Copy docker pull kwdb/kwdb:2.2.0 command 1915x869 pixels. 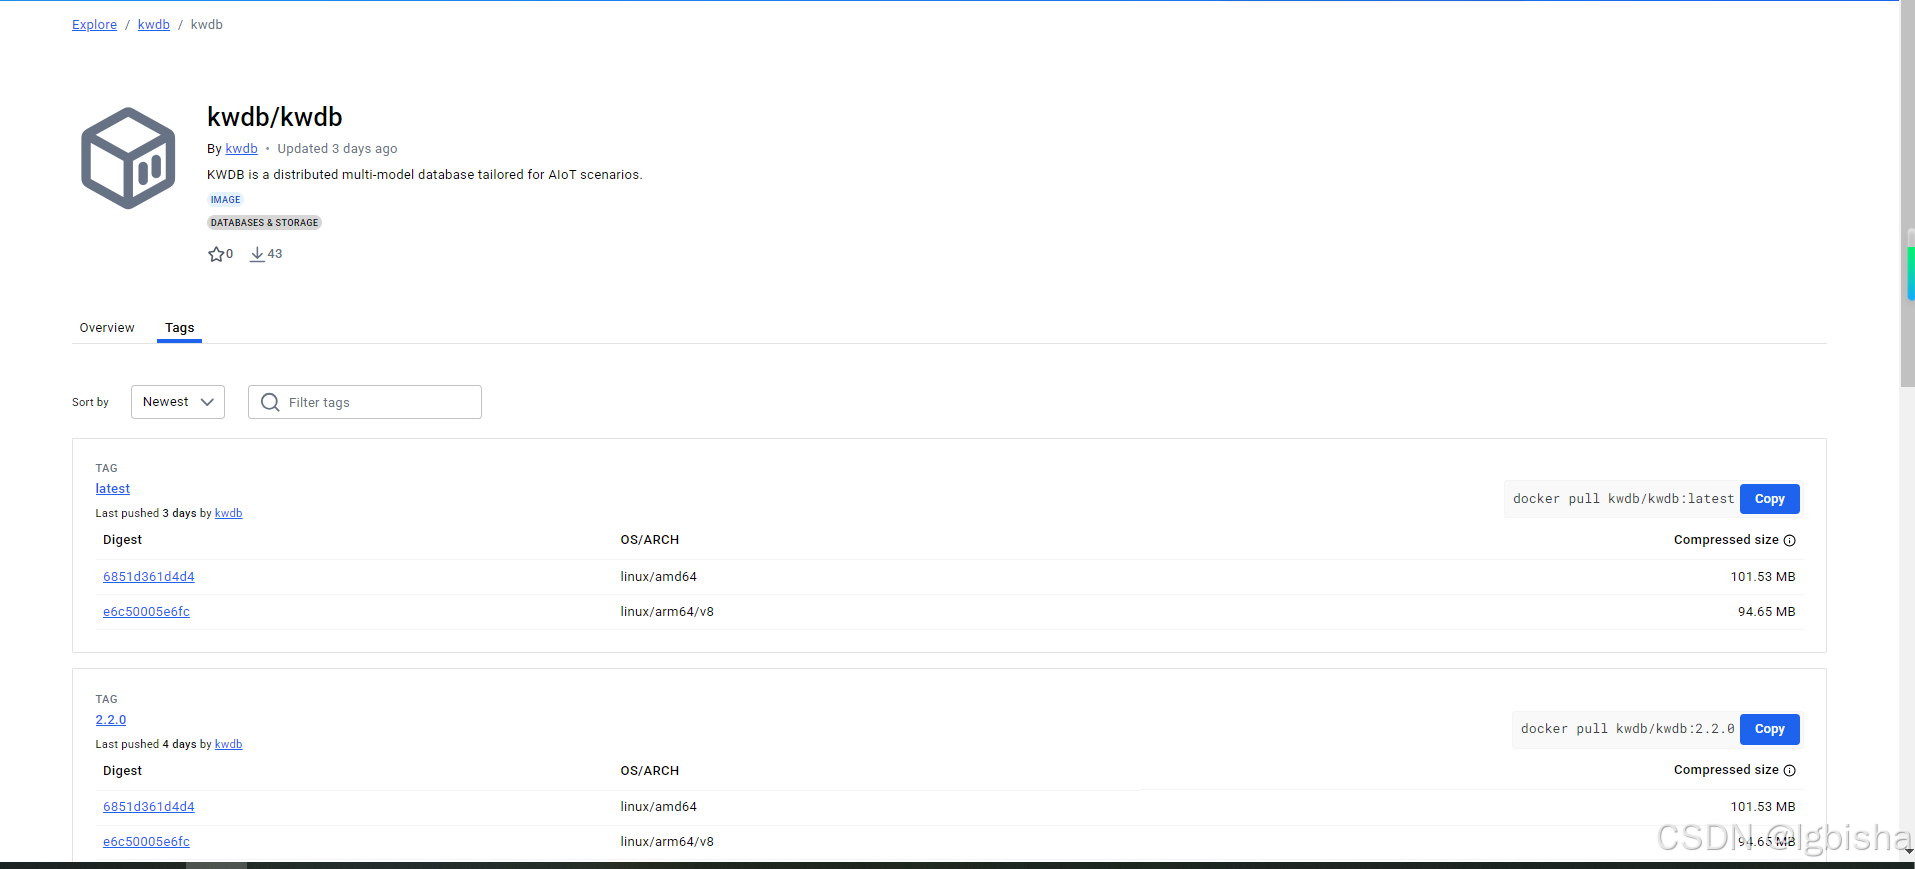1769,729
